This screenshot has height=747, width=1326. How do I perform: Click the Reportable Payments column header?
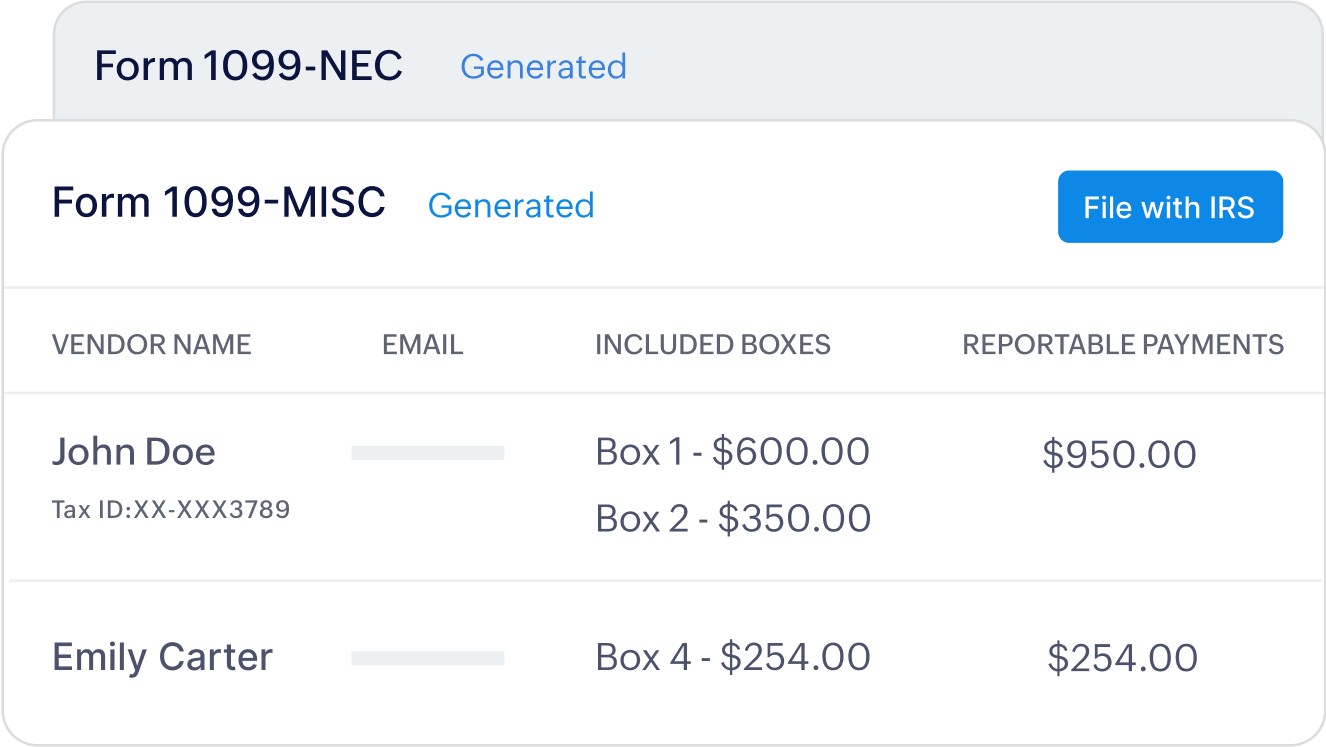click(x=1122, y=345)
